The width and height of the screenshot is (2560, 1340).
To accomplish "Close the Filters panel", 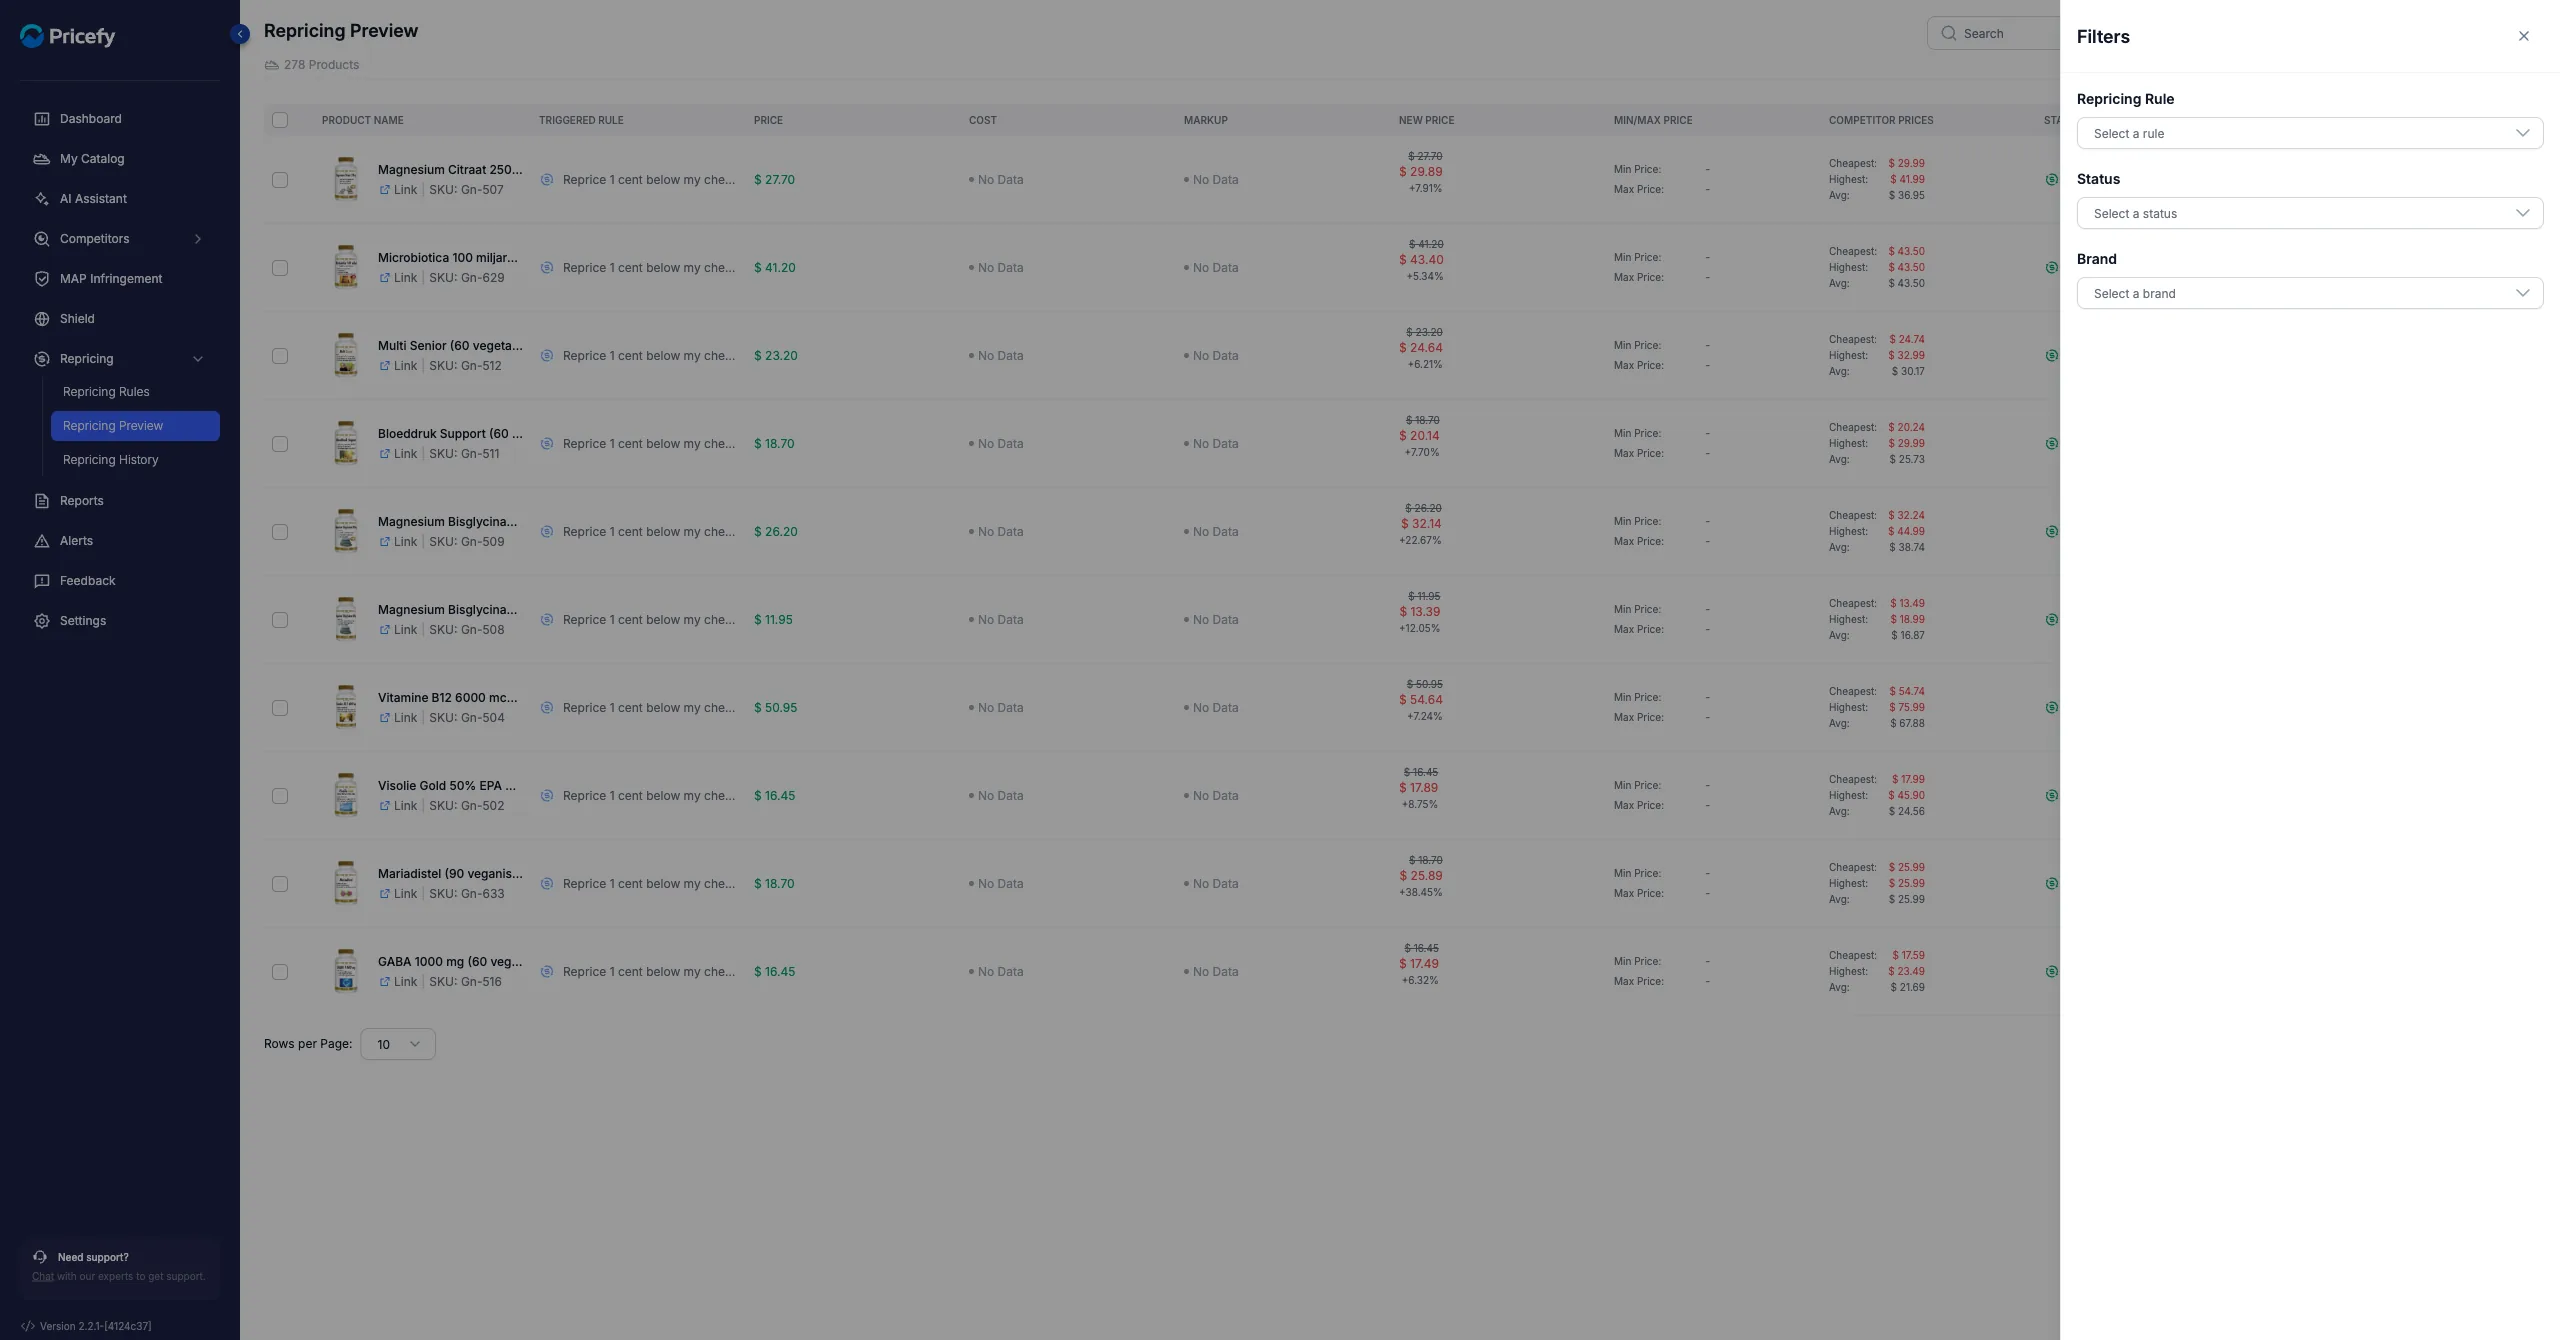I will 2523,36.
